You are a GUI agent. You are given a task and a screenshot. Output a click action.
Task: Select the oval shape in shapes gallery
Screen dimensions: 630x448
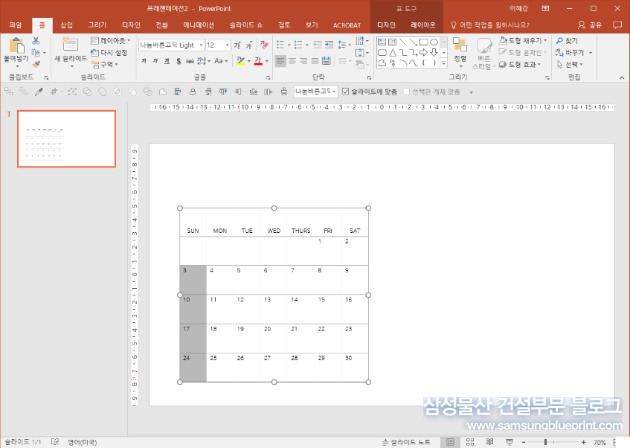pyautogui.click(x=434, y=42)
